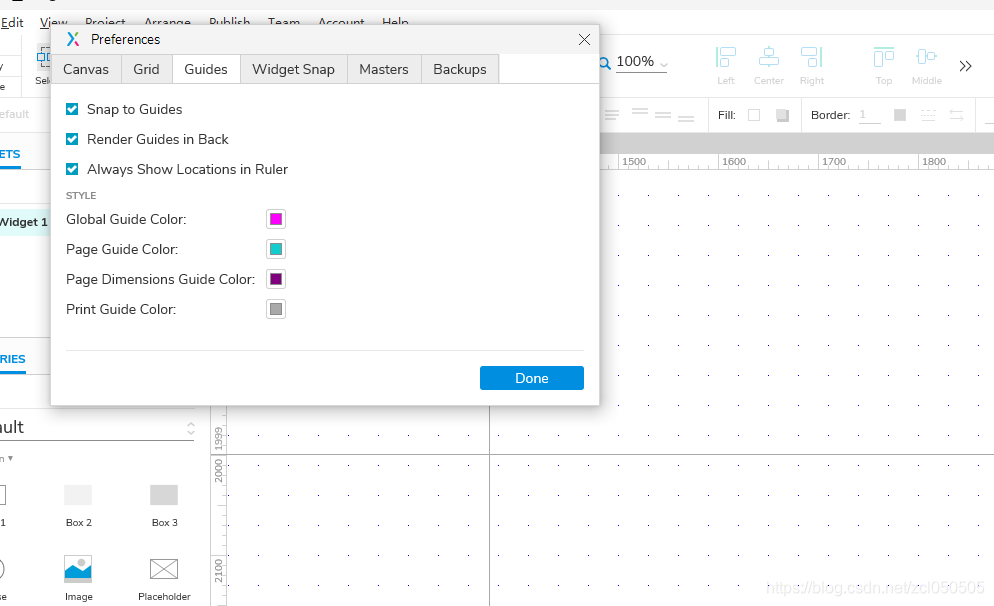Click the text vertical align top icon
The width and height of the screenshot is (994, 606).
coord(640,112)
